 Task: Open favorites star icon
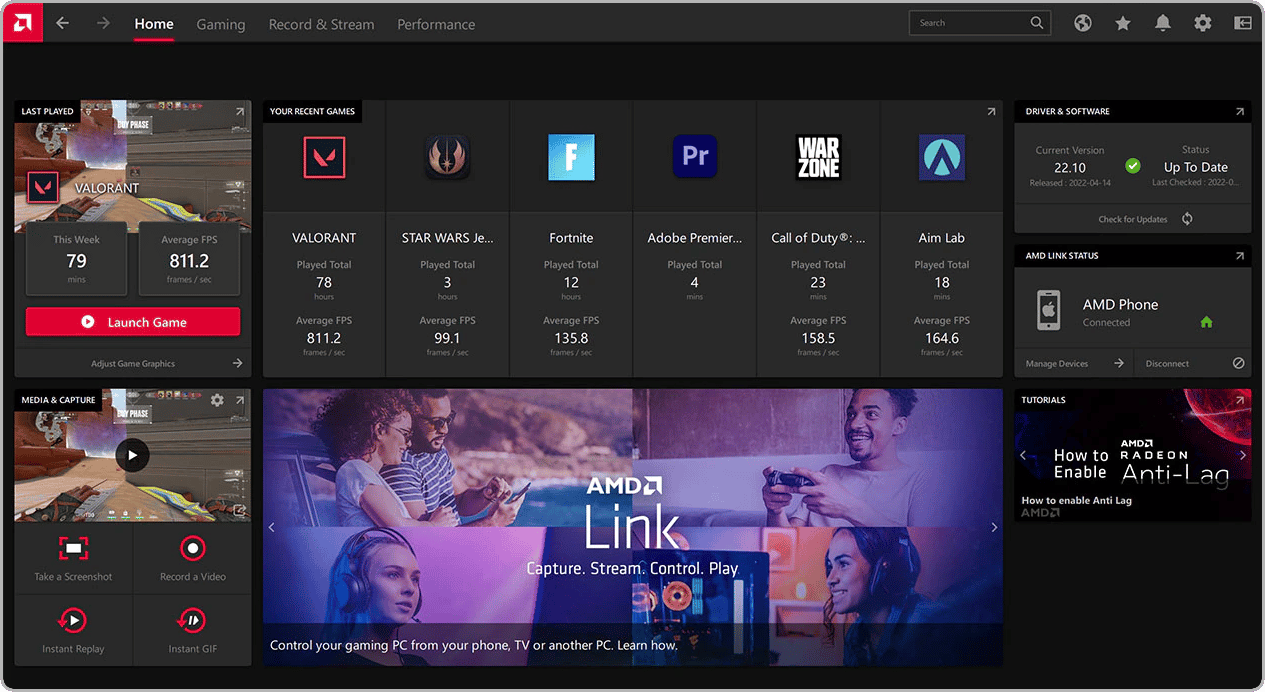(x=1123, y=23)
